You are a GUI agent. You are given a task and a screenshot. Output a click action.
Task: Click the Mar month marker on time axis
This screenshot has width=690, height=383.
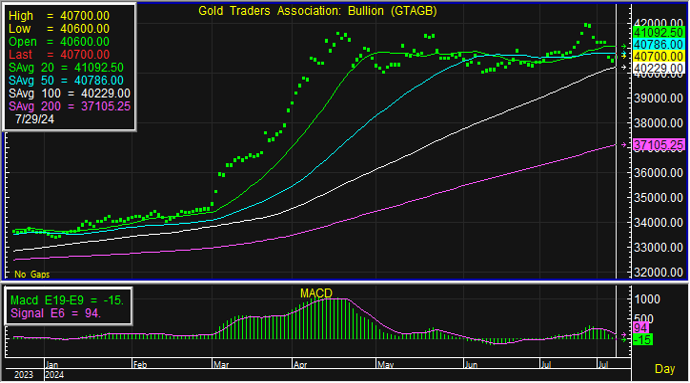click(x=221, y=365)
